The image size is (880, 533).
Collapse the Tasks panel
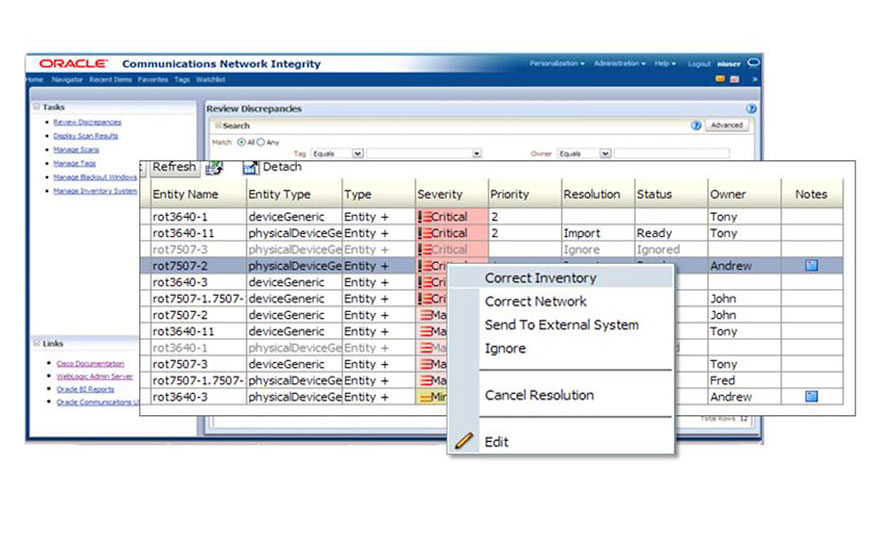click(36, 107)
